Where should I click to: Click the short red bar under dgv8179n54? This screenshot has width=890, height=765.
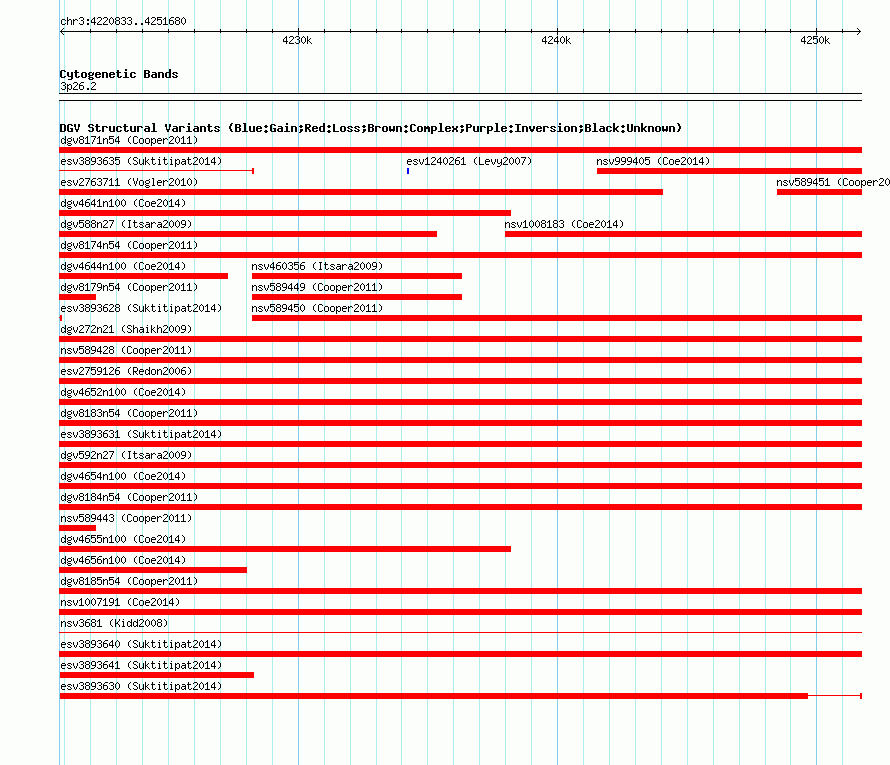(x=78, y=297)
